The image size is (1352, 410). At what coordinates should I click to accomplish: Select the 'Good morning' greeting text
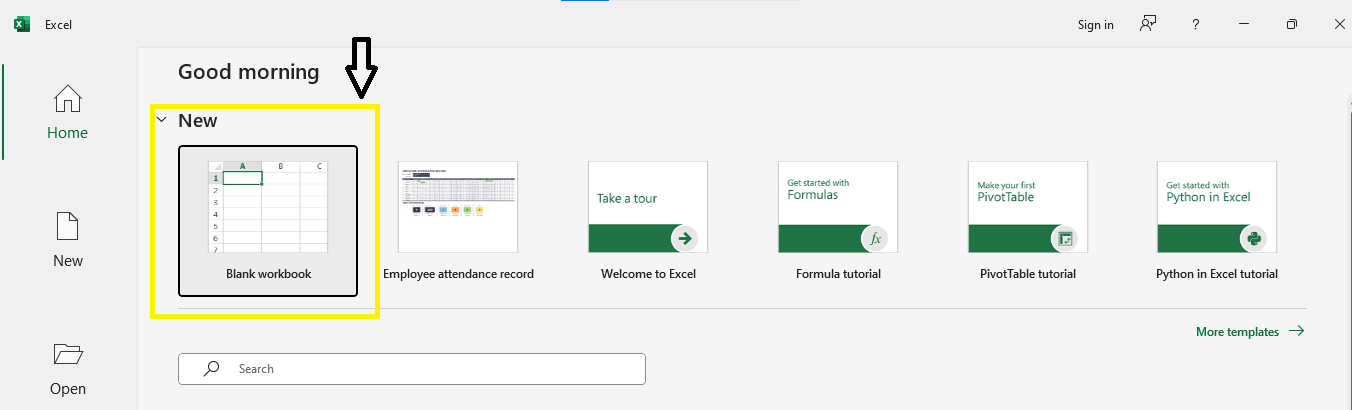tap(249, 72)
